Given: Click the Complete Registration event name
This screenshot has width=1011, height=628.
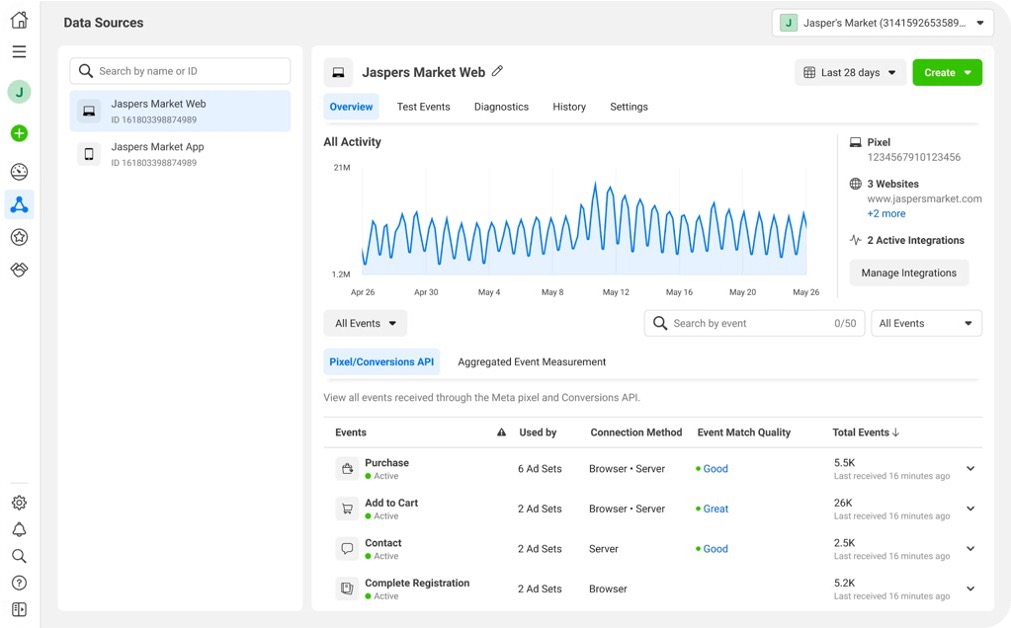Looking at the screenshot, I should tap(417, 583).
